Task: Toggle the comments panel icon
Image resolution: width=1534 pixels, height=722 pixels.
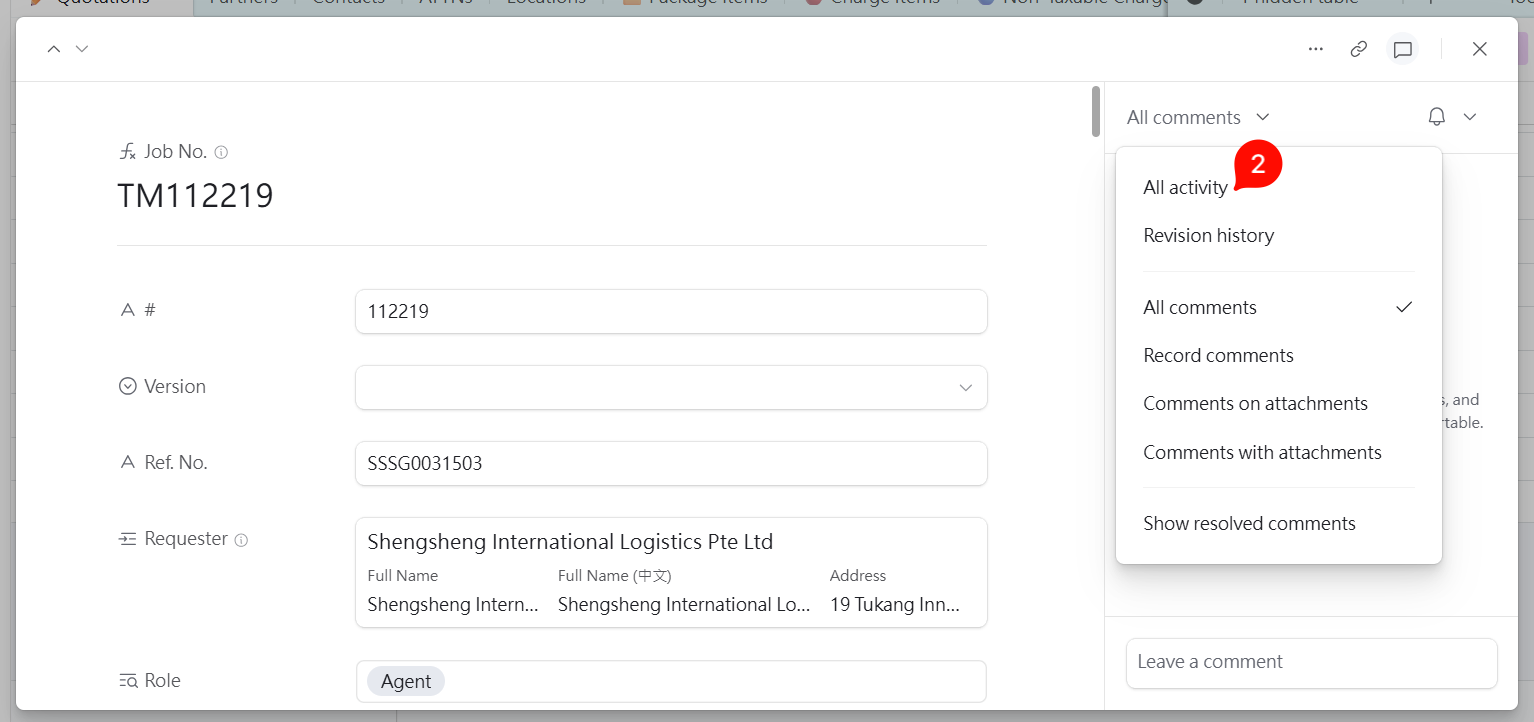Action: tap(1403, 49)
